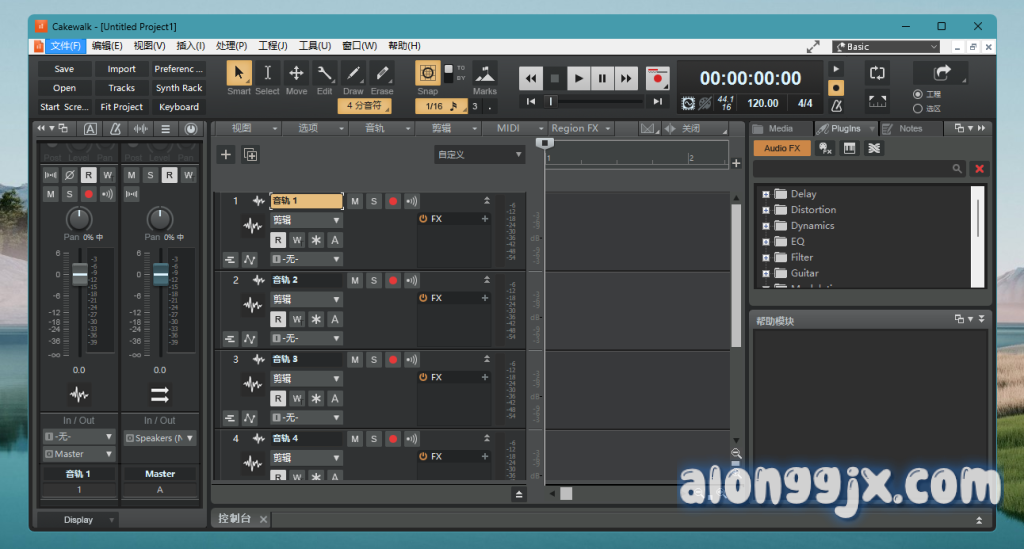Open the 文件(F) menu

pyautogui.click(x=66, y=46)
